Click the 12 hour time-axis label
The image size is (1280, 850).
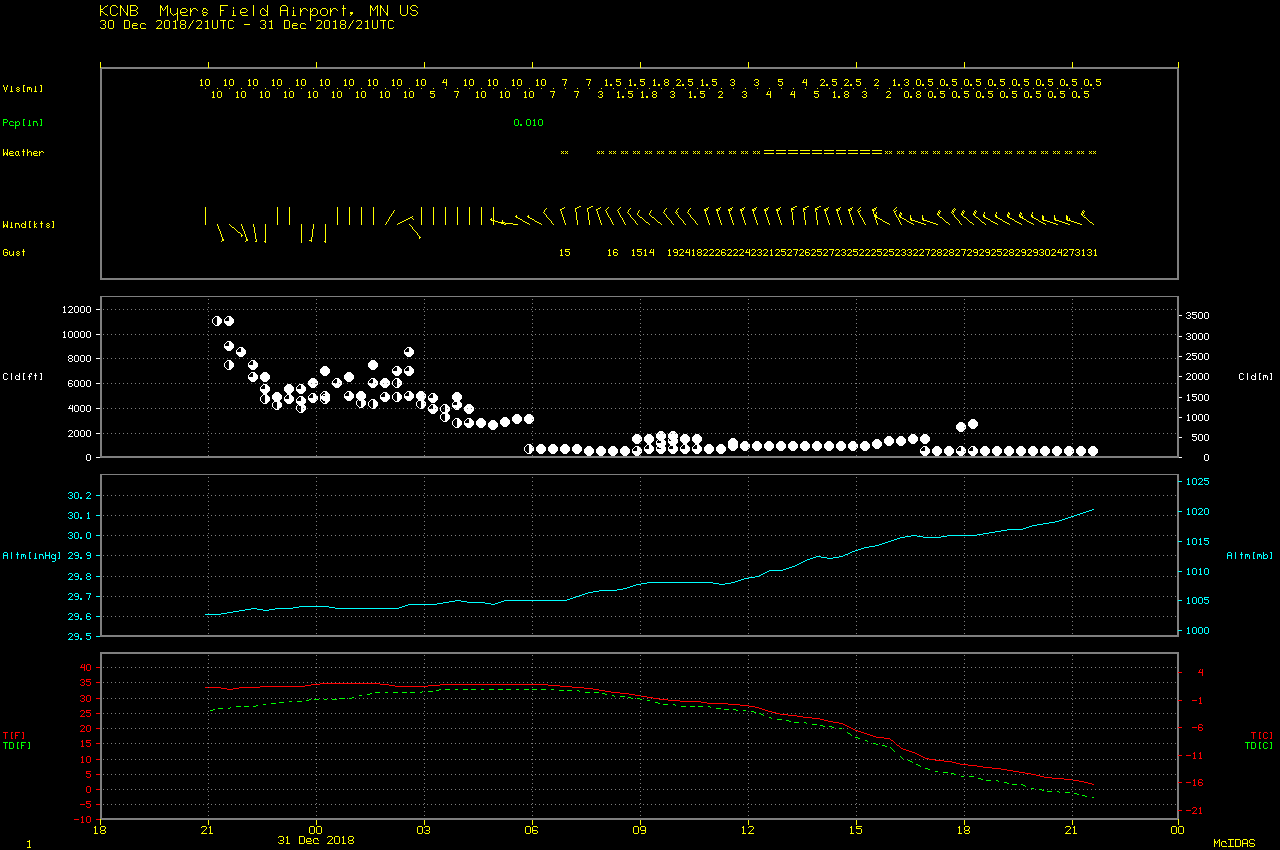[748, 830]
